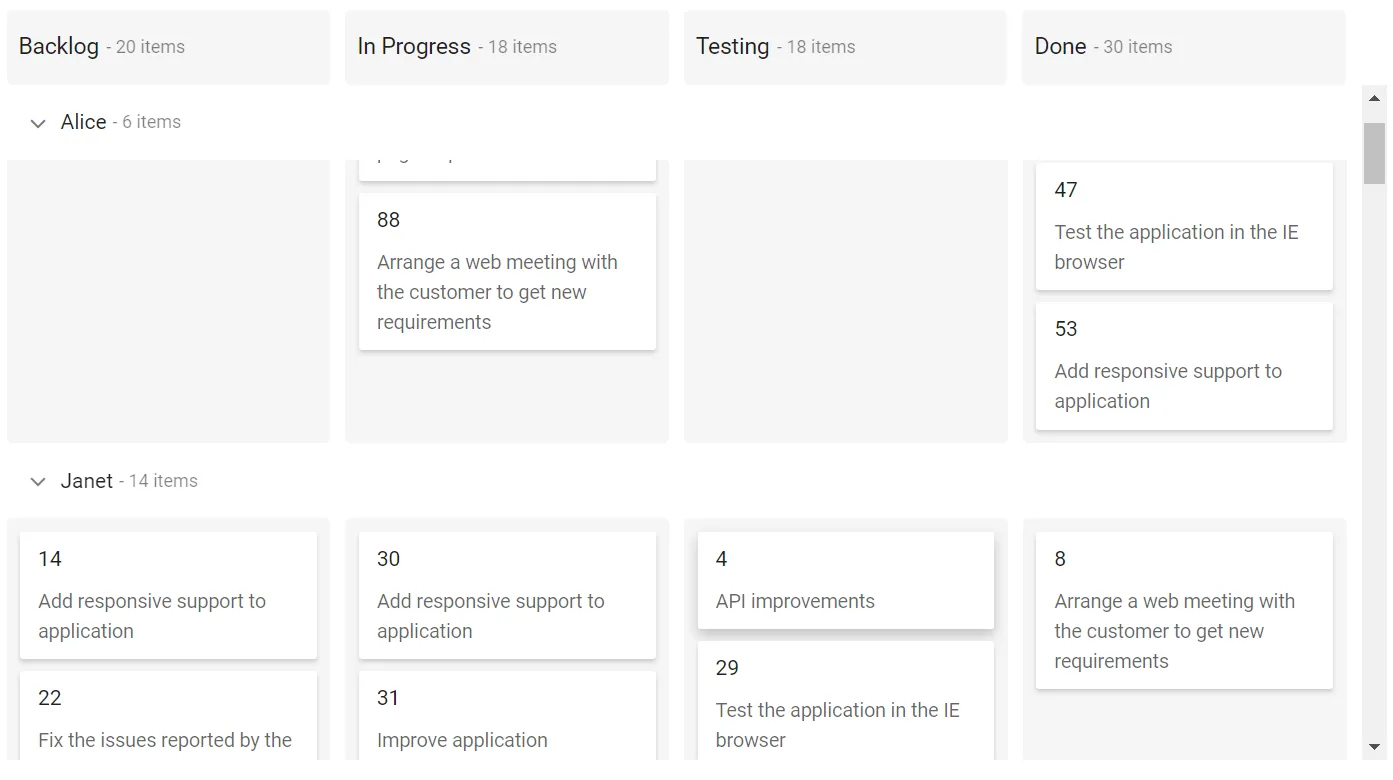
Task: Click the "6 items" Alice count
Action: (x=151, y=122)
